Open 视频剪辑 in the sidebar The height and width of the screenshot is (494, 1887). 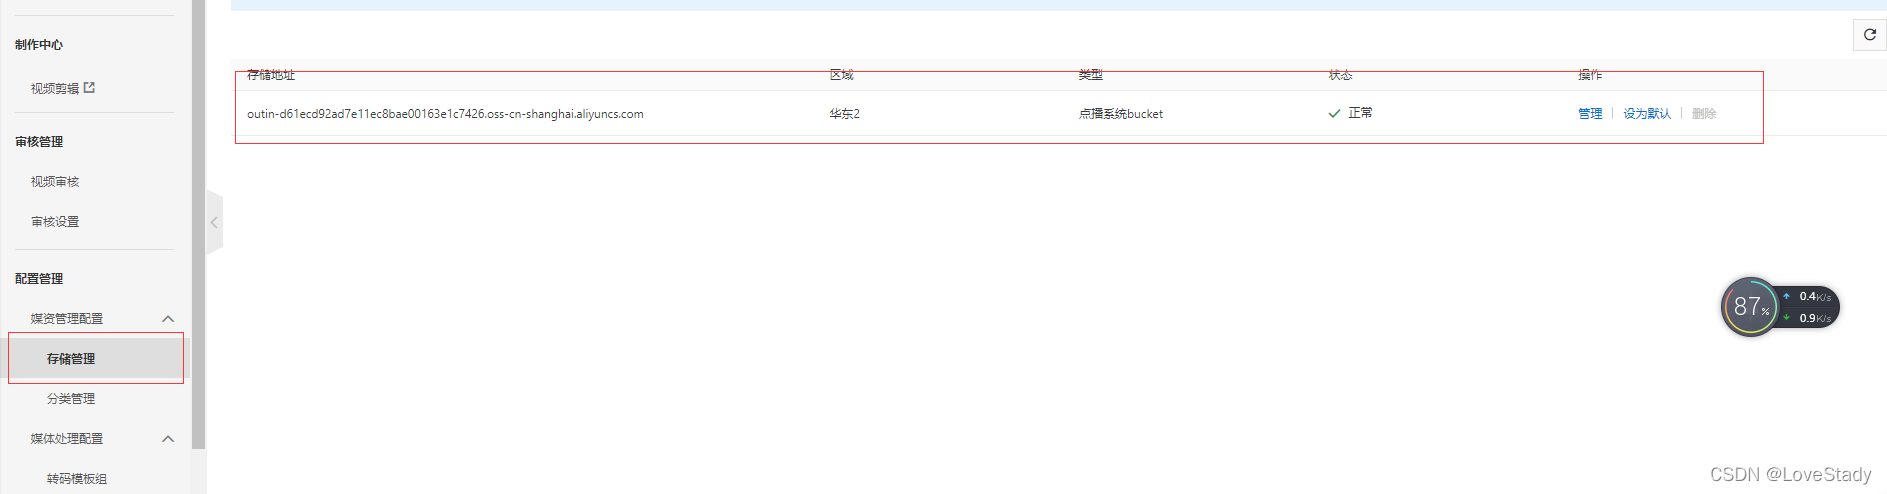click(55, 89)
